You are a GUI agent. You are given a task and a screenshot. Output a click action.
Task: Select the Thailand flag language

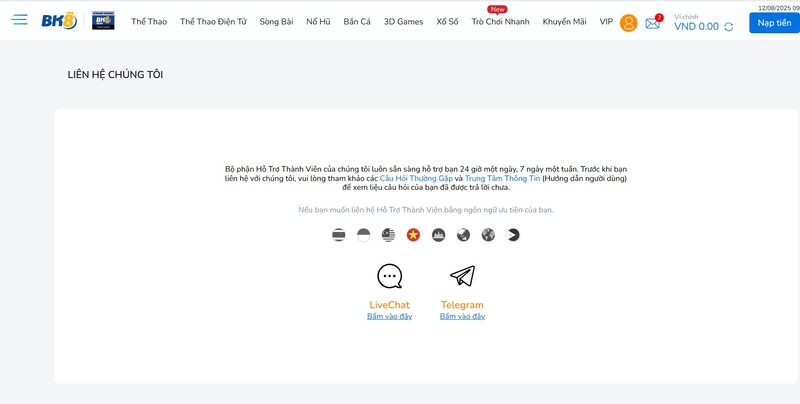click(338, 235)
